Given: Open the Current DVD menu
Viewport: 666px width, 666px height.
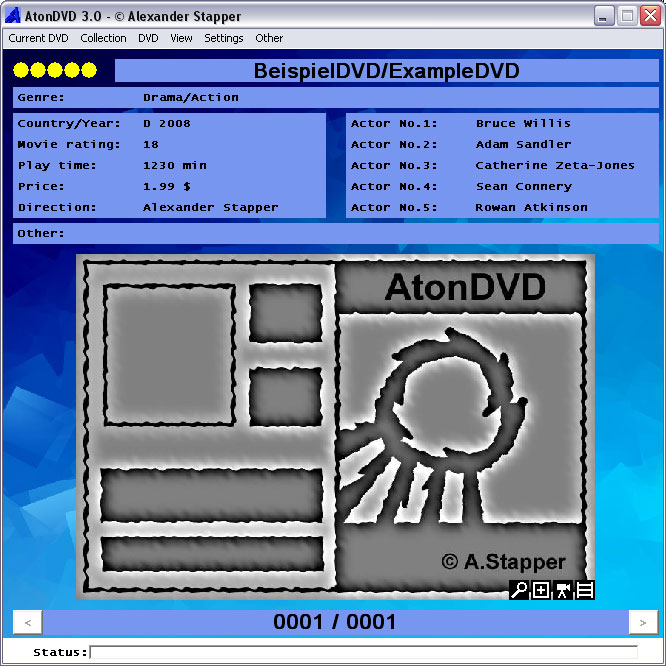Looking at the screenshot, I should pyautogui.click(x=38, y=38).
